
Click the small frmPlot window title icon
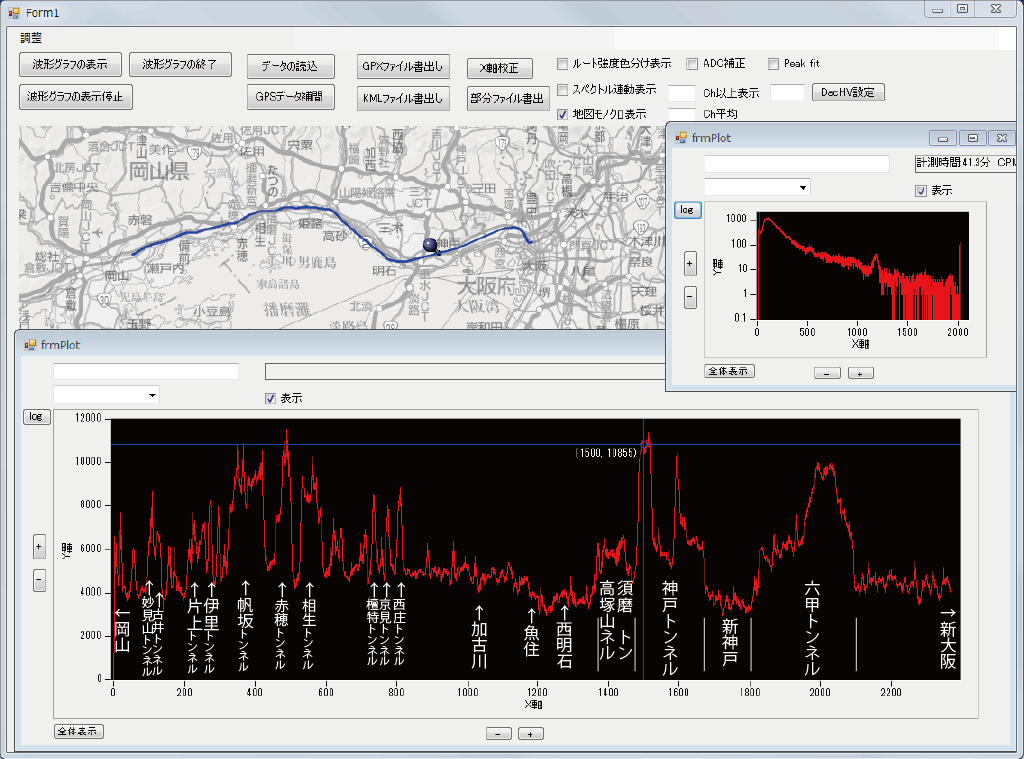(681, 137)
